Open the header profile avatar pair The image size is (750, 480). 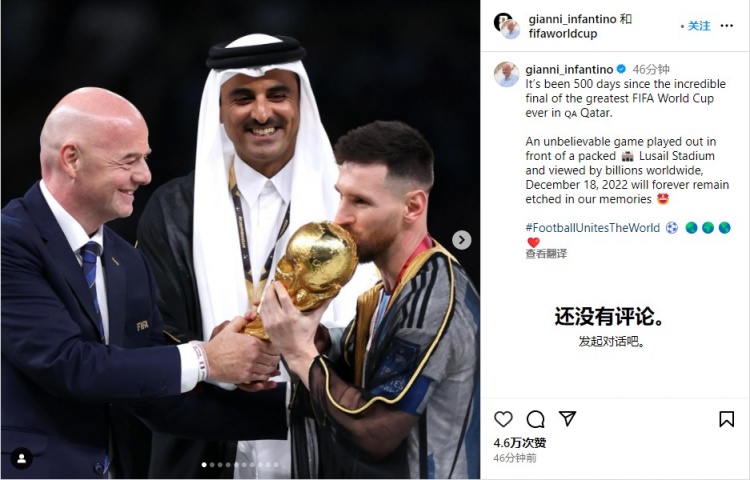pos(507,26)
